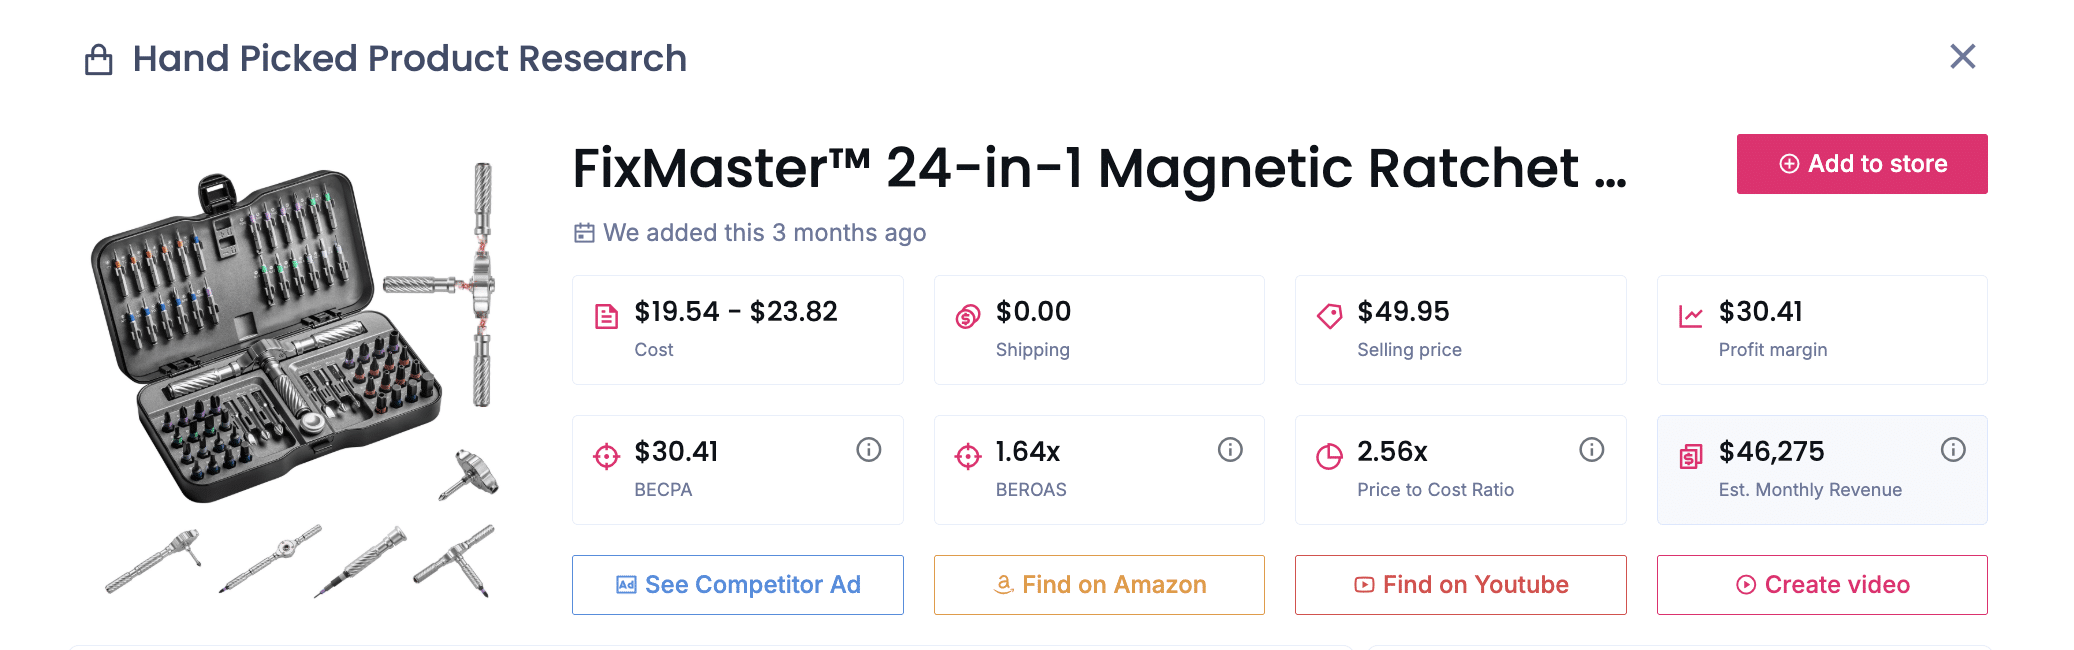The height and width of the screenshot is (650, 2074).
Task: Click the target icon beside BECPA
Action: click(x=607, y=452)
